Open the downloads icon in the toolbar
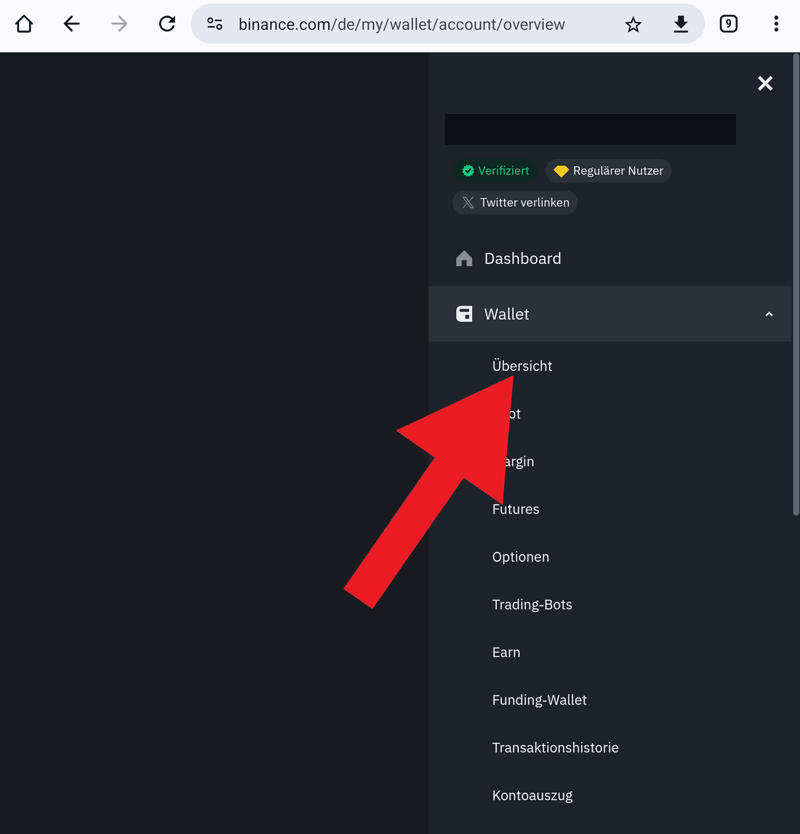Image resolution: width=800 pixels, height=834 pixels. coord(681,23)
